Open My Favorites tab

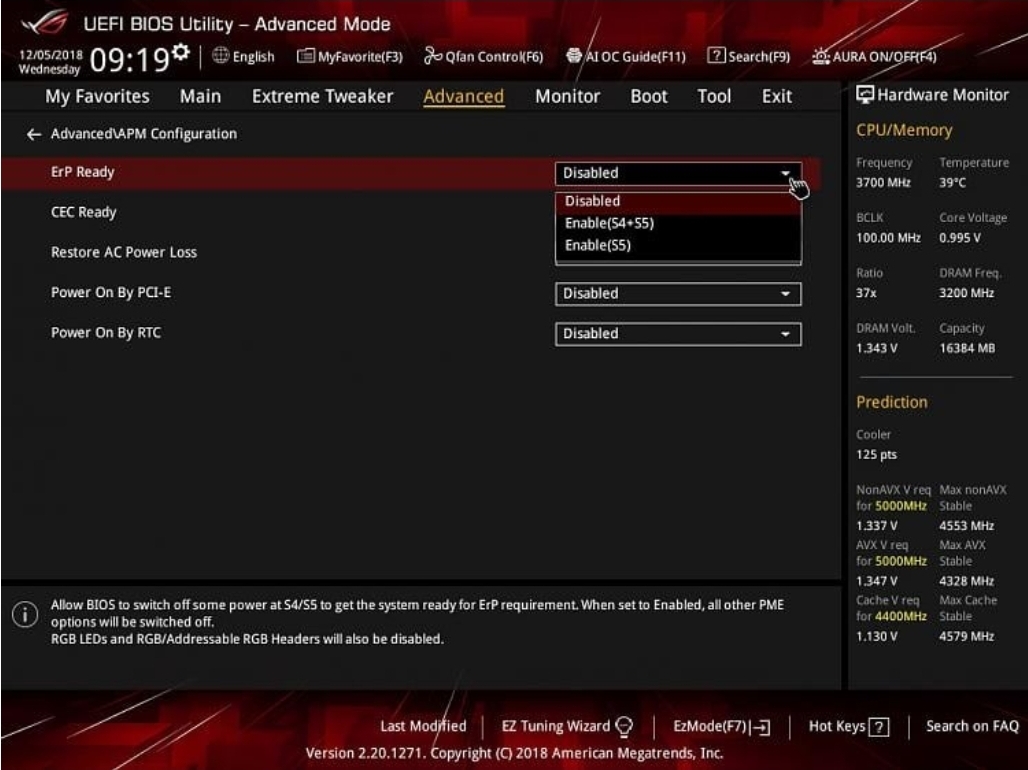(x=97, y=96)
